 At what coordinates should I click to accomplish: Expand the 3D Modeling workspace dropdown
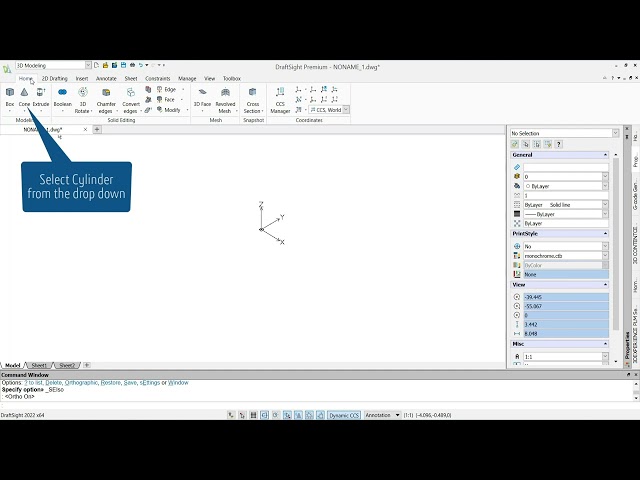88,65
